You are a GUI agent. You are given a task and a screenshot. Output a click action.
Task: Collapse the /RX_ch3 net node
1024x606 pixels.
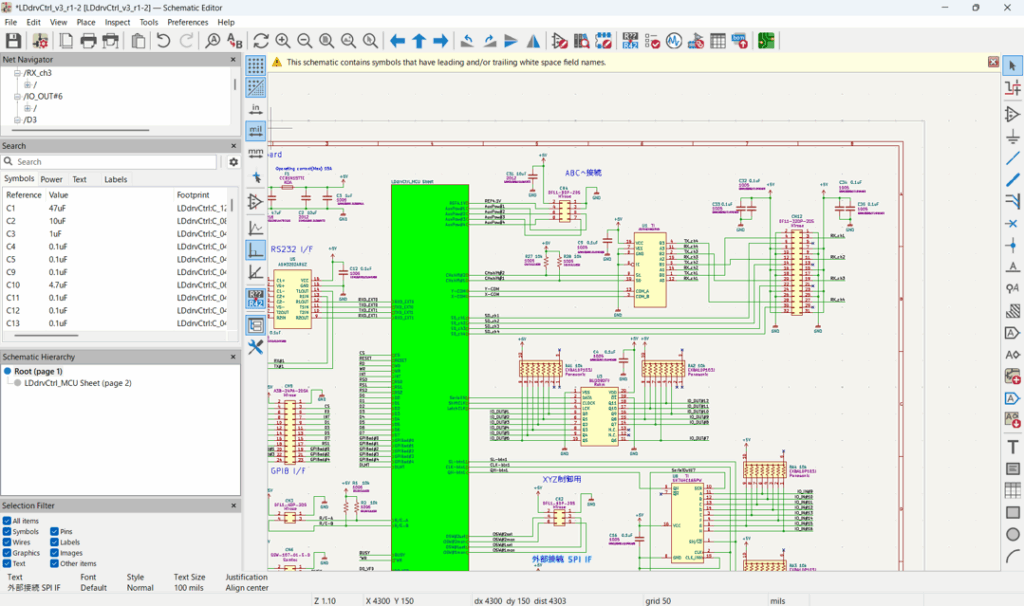(18, 73)
